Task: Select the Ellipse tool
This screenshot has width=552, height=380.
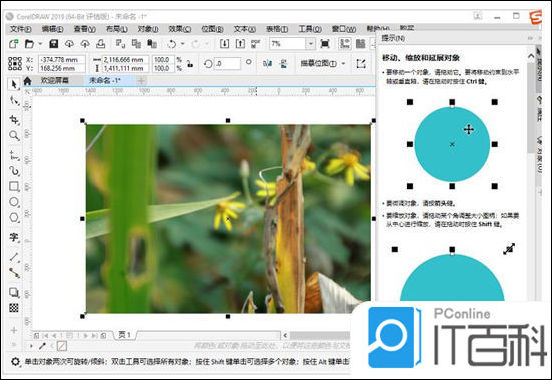Action: coord(14,202)
